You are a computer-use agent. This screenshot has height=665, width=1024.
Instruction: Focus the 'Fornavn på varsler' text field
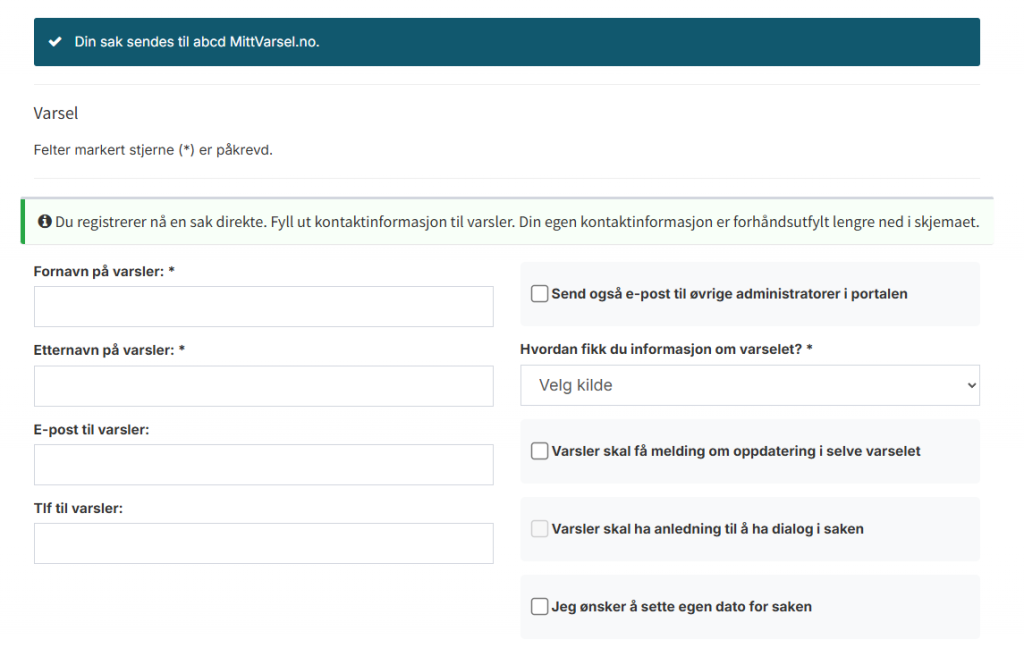[x=263, y=306]
